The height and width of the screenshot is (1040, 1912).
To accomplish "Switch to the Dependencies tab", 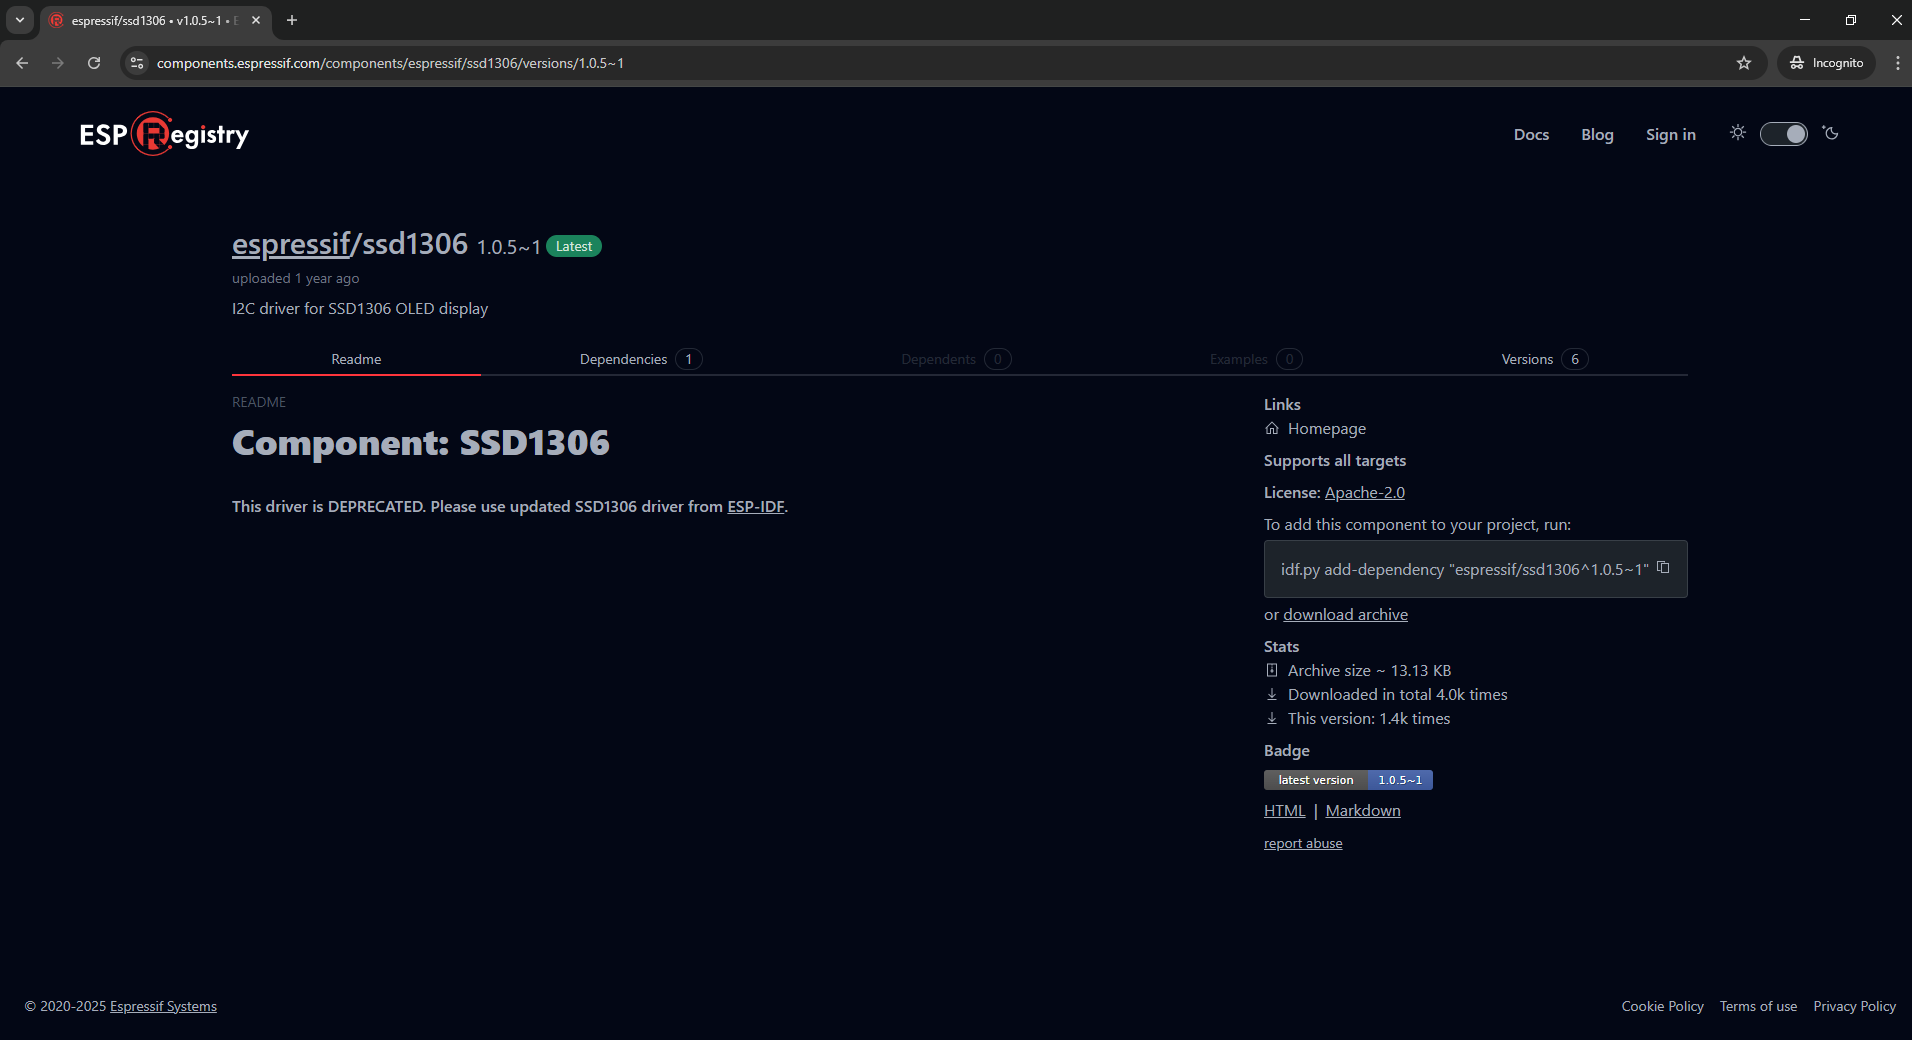I will click(x=640, y=359).
